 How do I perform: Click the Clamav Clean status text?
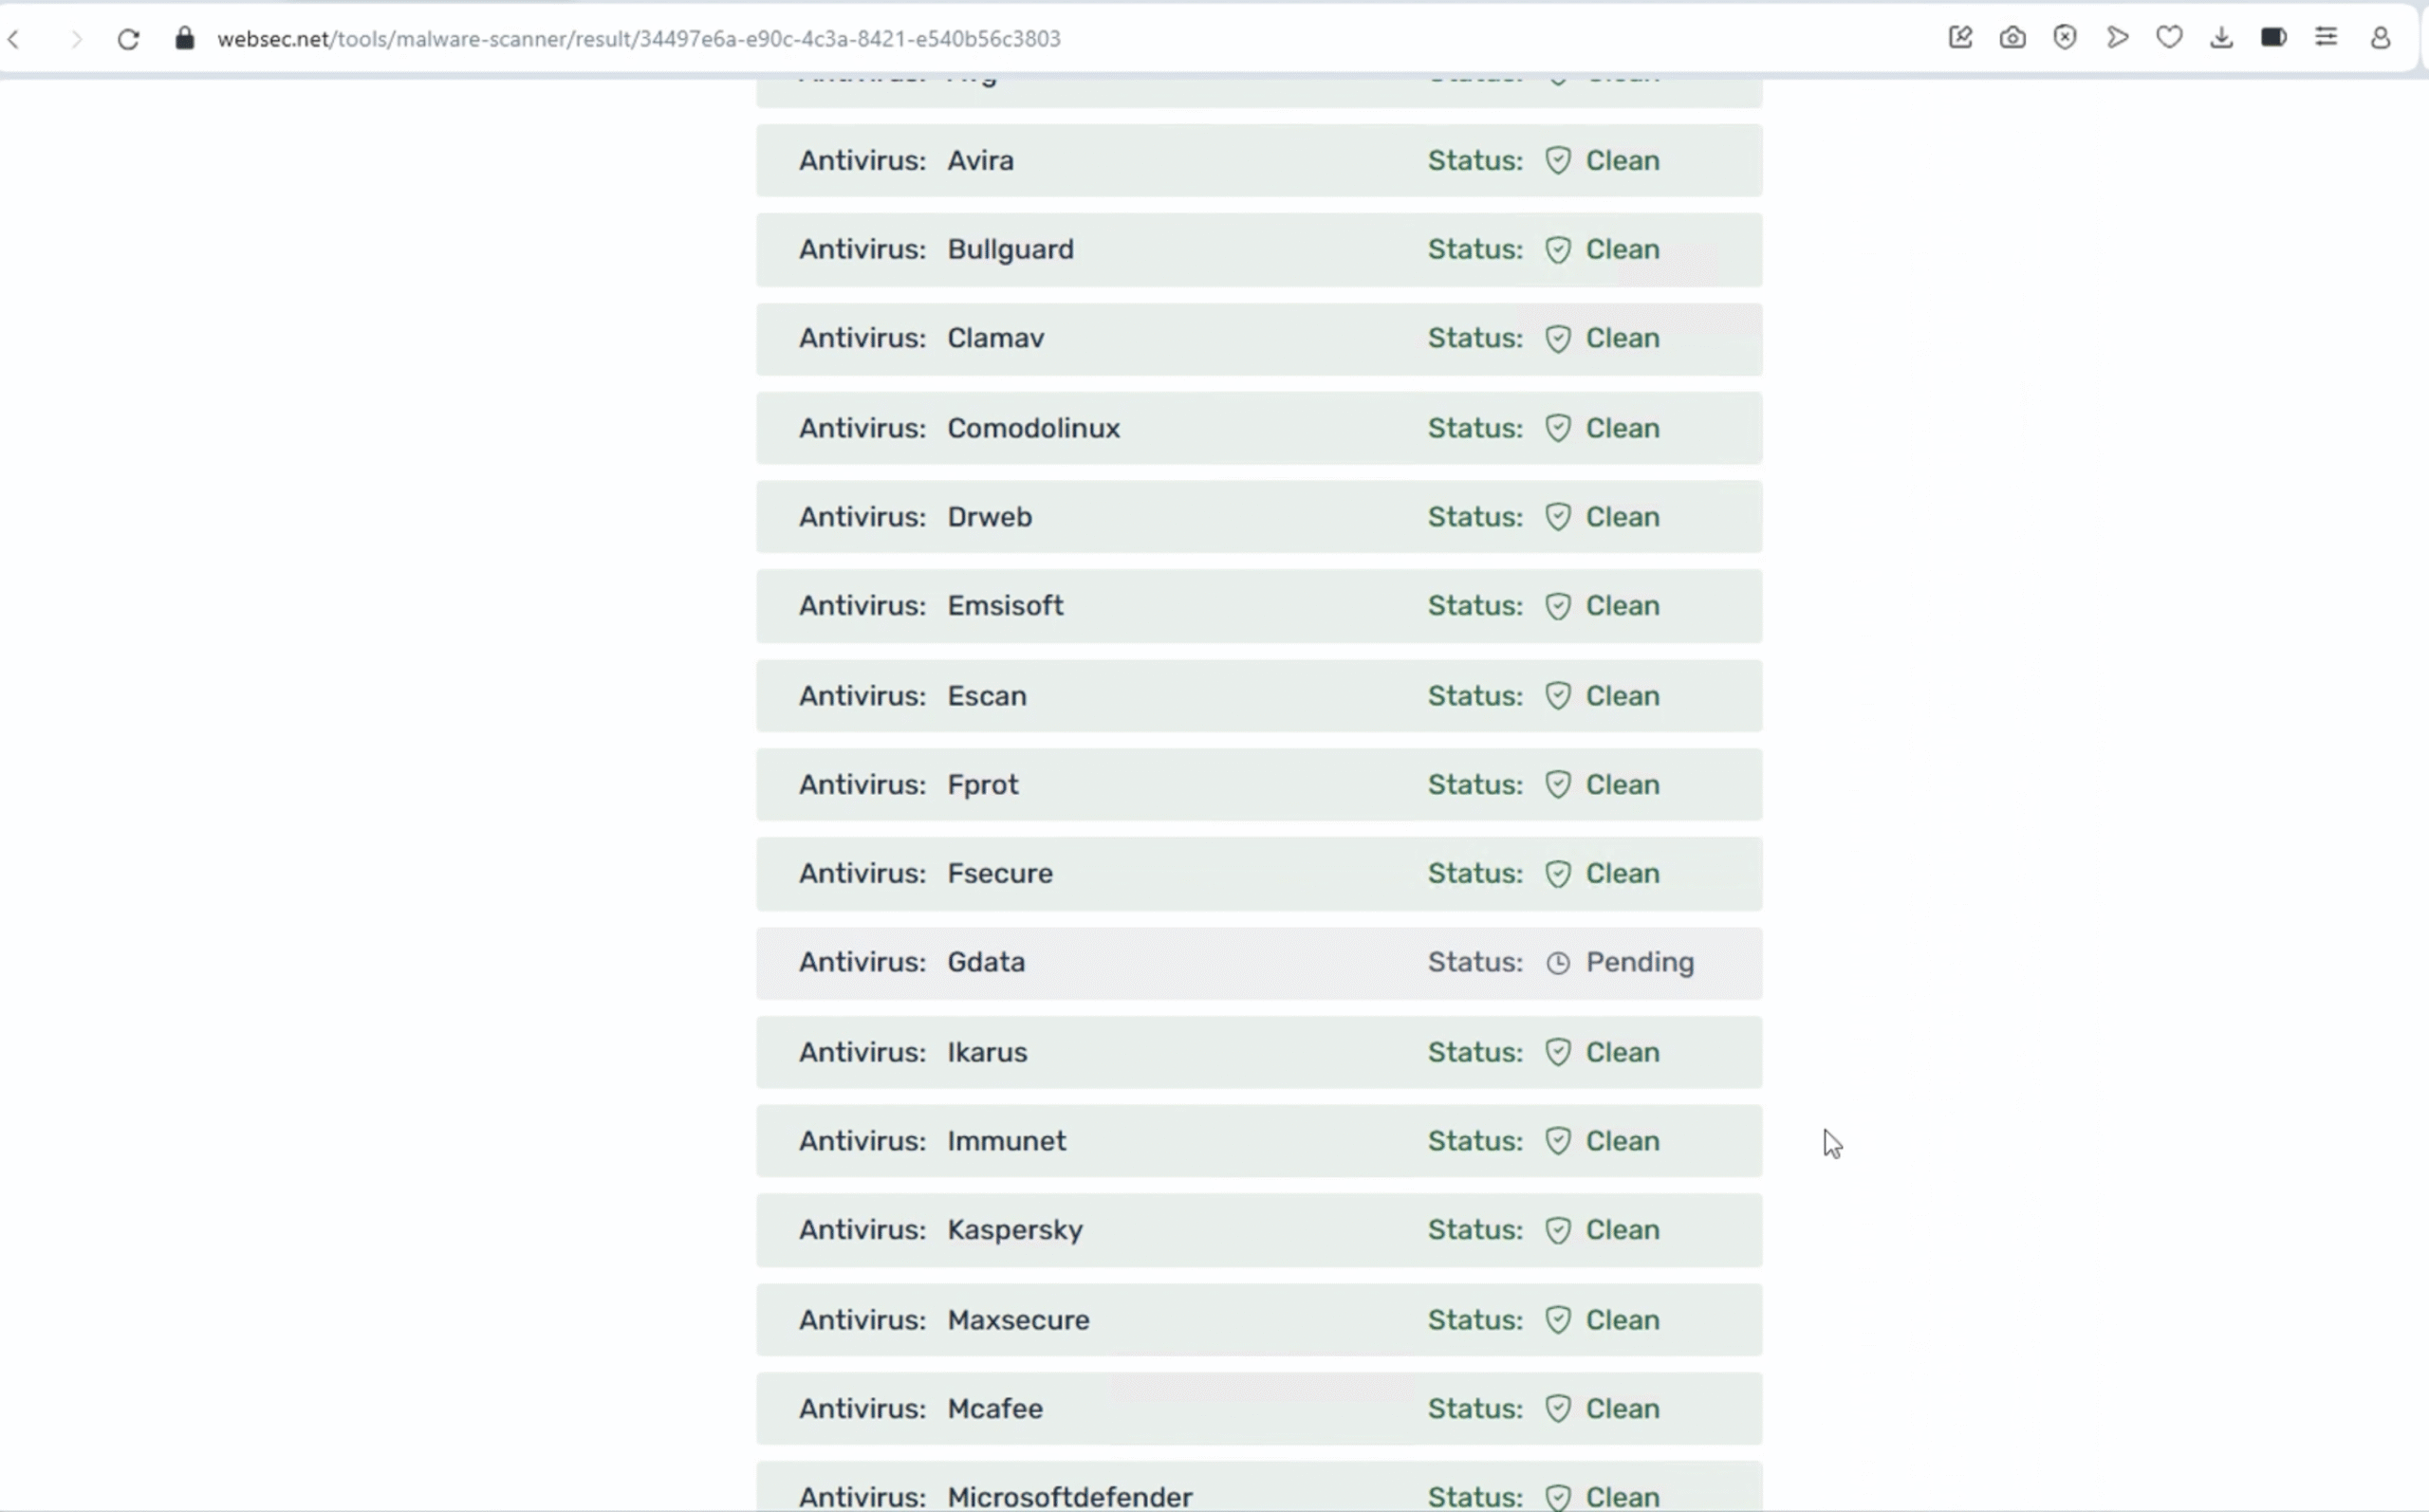pyautogui.click(x=1622, y=338)
